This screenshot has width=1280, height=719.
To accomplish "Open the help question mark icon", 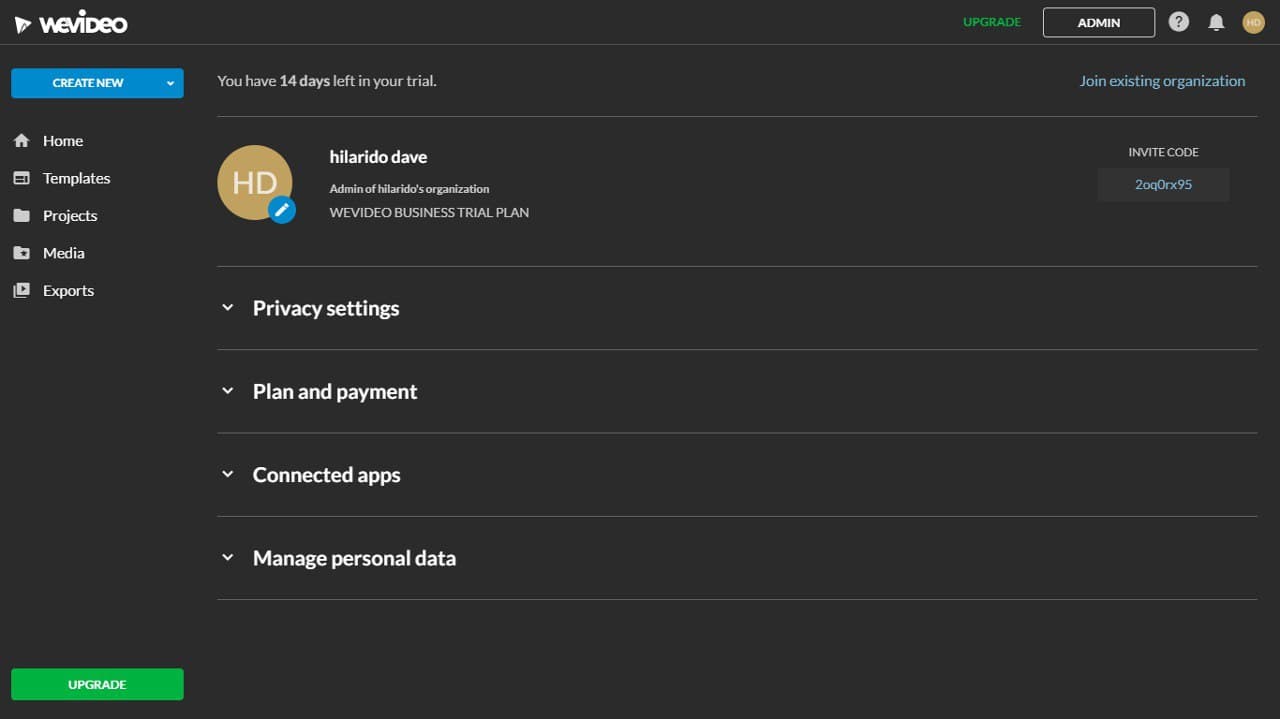I will 1179,22.
